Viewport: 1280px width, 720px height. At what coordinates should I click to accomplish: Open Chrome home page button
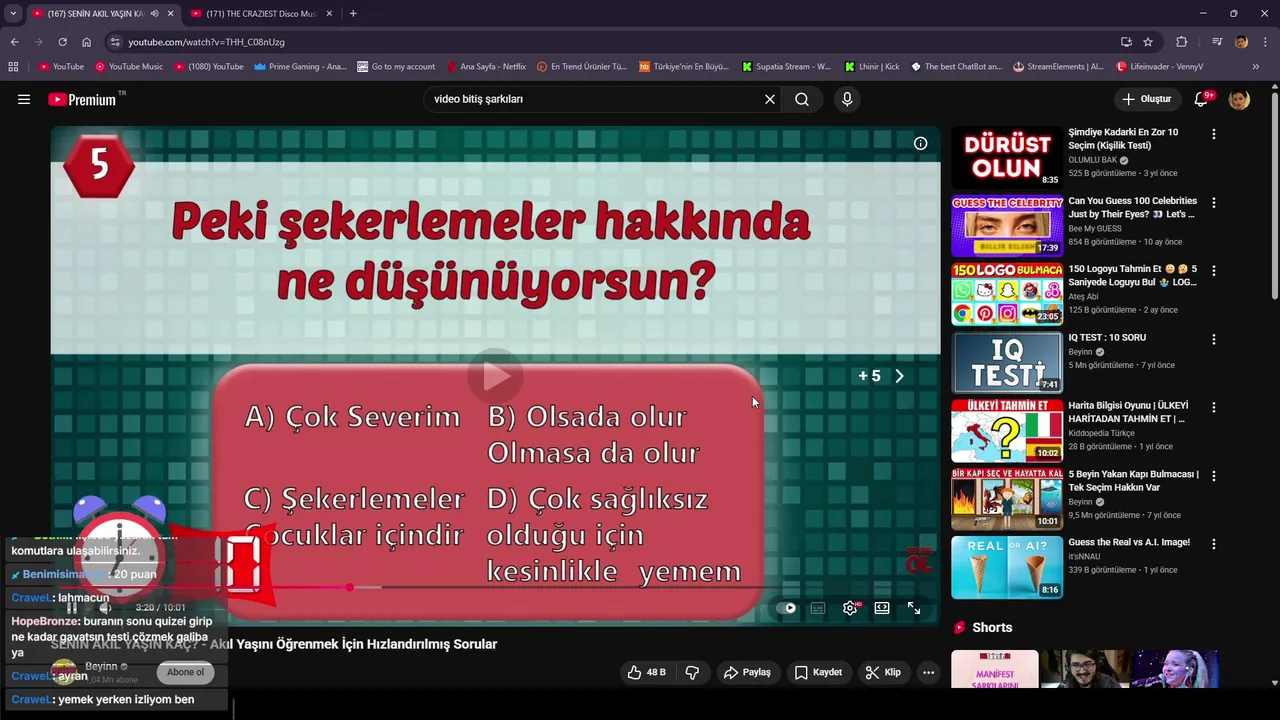86,42
